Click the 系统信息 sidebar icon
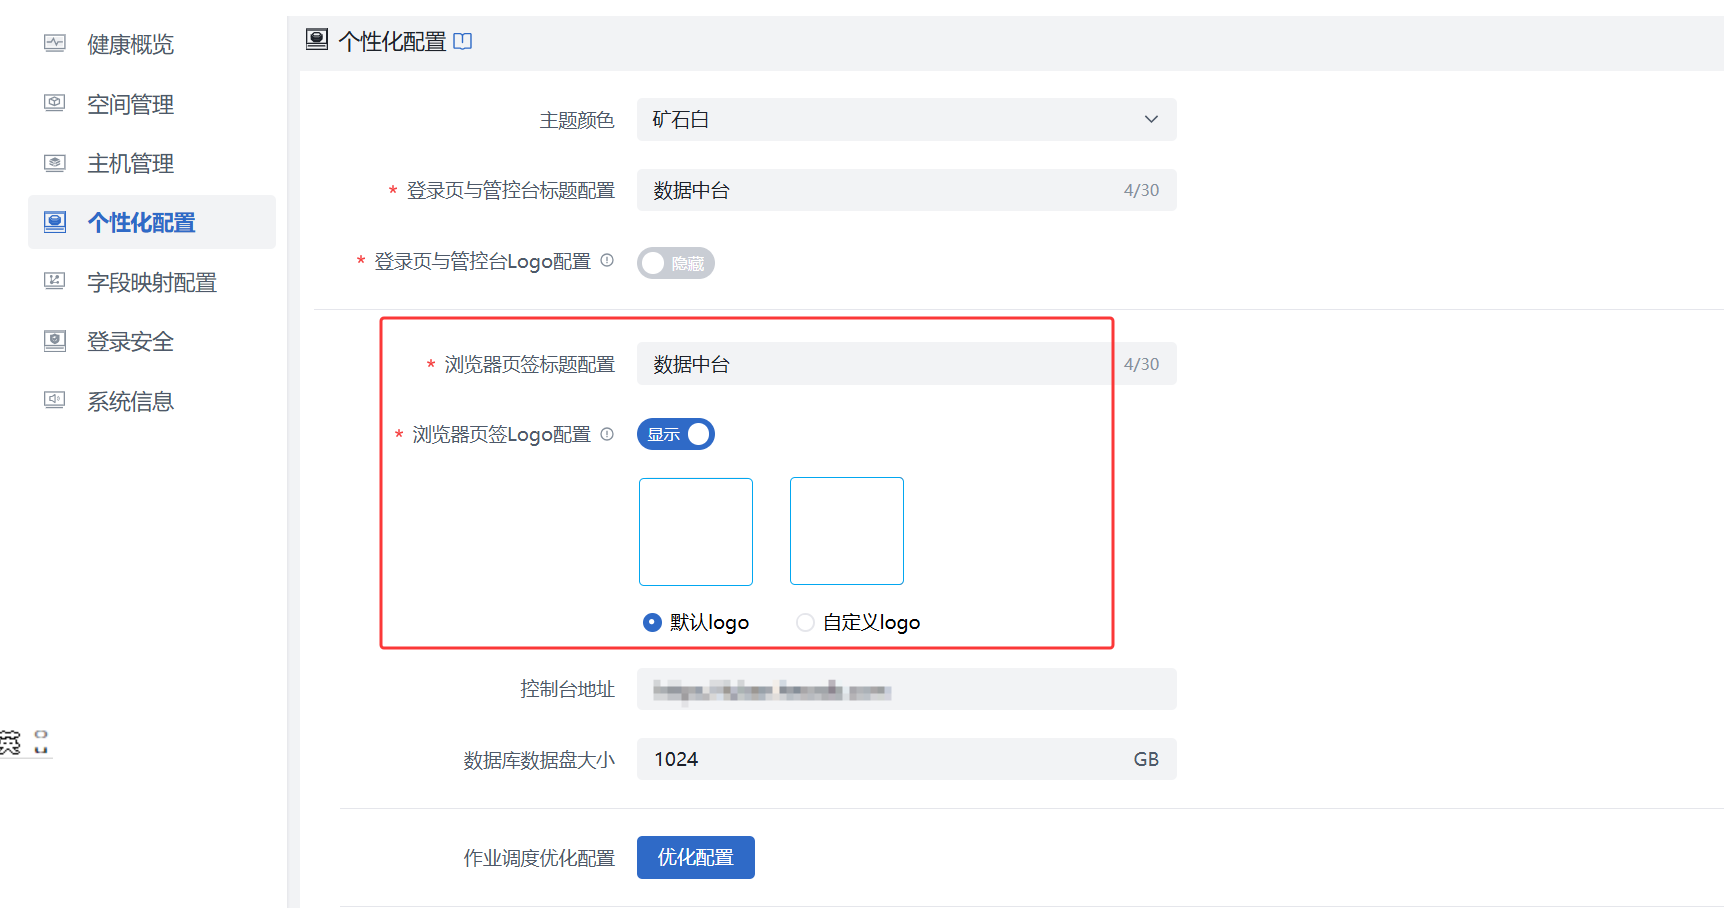Viewport: 1725px width, 908px height. [x=54, y=401]
